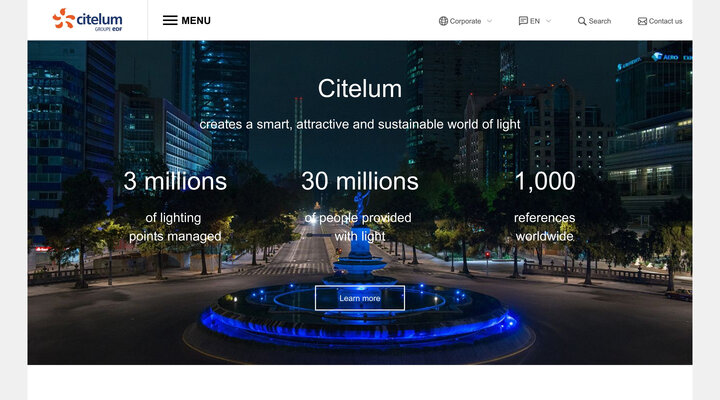Click the envelope contact icon
Viewport: 720px width, 400px height.
coord(642,21)
